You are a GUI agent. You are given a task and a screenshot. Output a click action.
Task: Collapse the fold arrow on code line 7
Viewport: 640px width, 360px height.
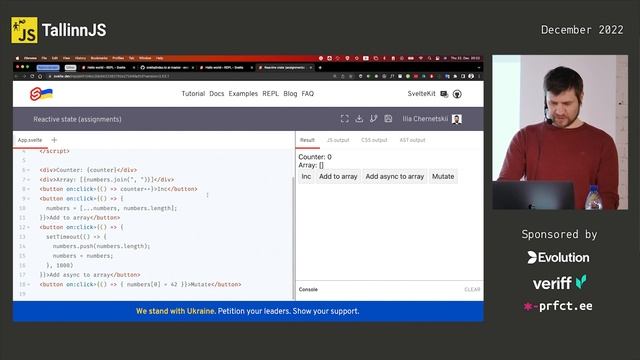pos(29,180)
